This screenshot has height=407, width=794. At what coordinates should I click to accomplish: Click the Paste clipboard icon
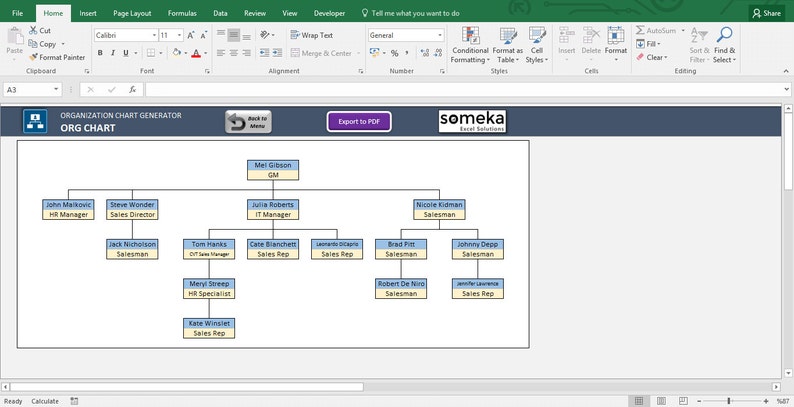[x=15, y=36]
